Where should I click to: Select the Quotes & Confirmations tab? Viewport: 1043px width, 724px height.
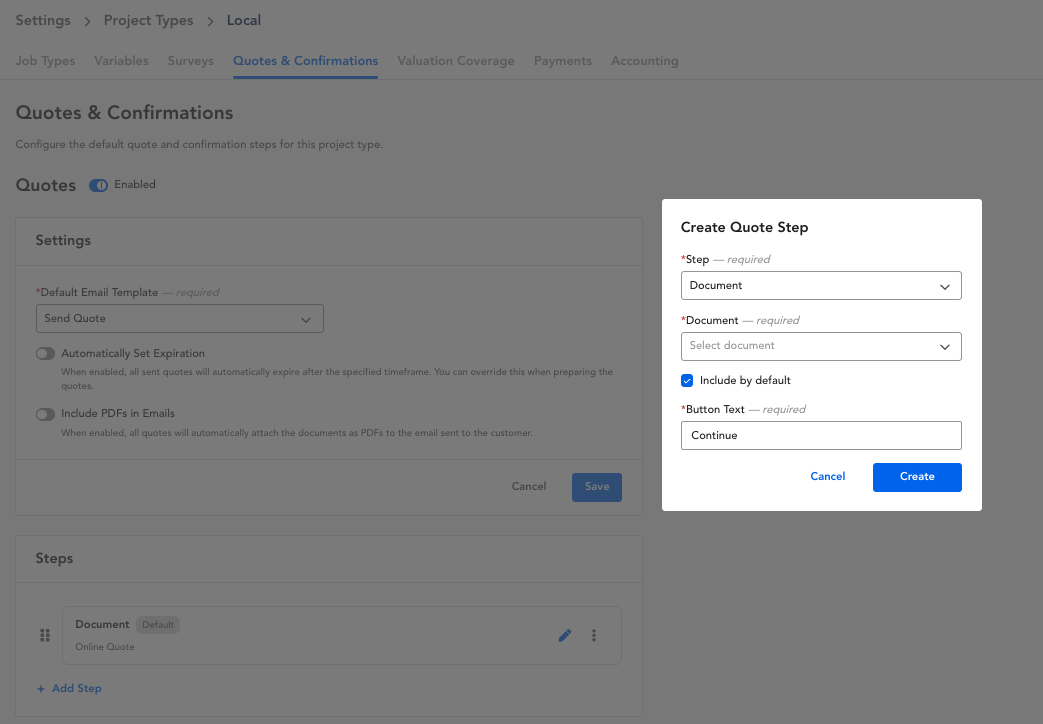(x=305, y=61)
